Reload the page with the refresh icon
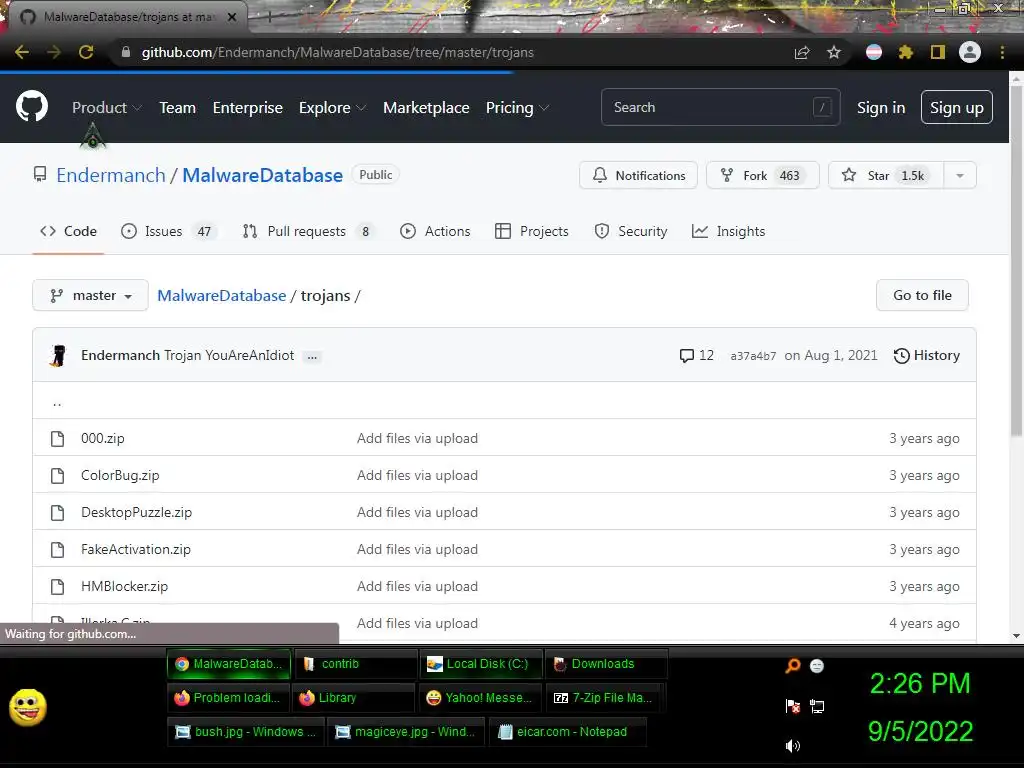The height and width of the screenshot is (768, 1024). tap(86, 52)
